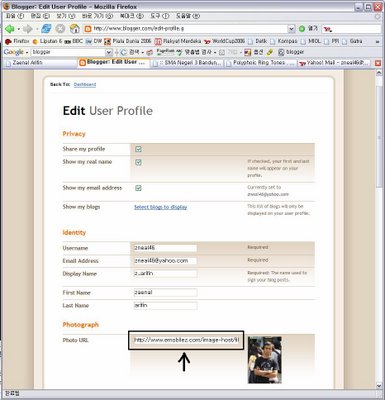Uncheck Show my real name
Screen dimensions: 385x400
pyautogui.click(x=138, y=162)
